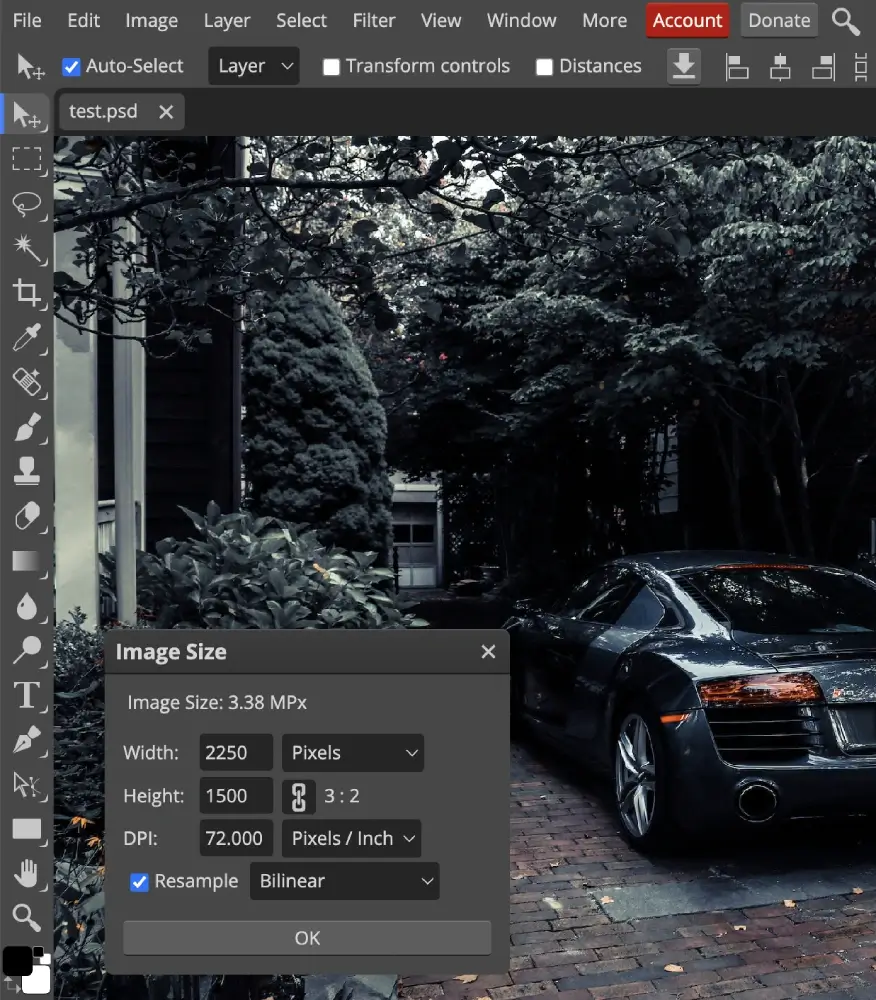Expand the Bilinear resample method dropdown

[344, 882]
